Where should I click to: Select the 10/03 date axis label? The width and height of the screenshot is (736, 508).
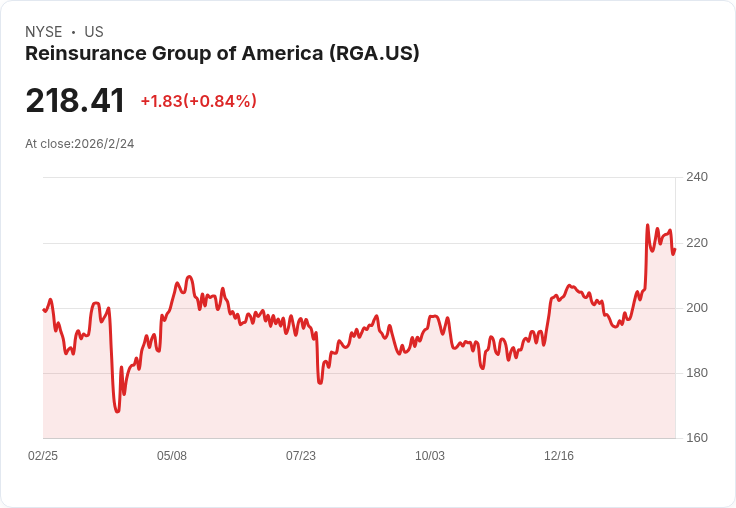pyautogui.click(x=430, y=456)
